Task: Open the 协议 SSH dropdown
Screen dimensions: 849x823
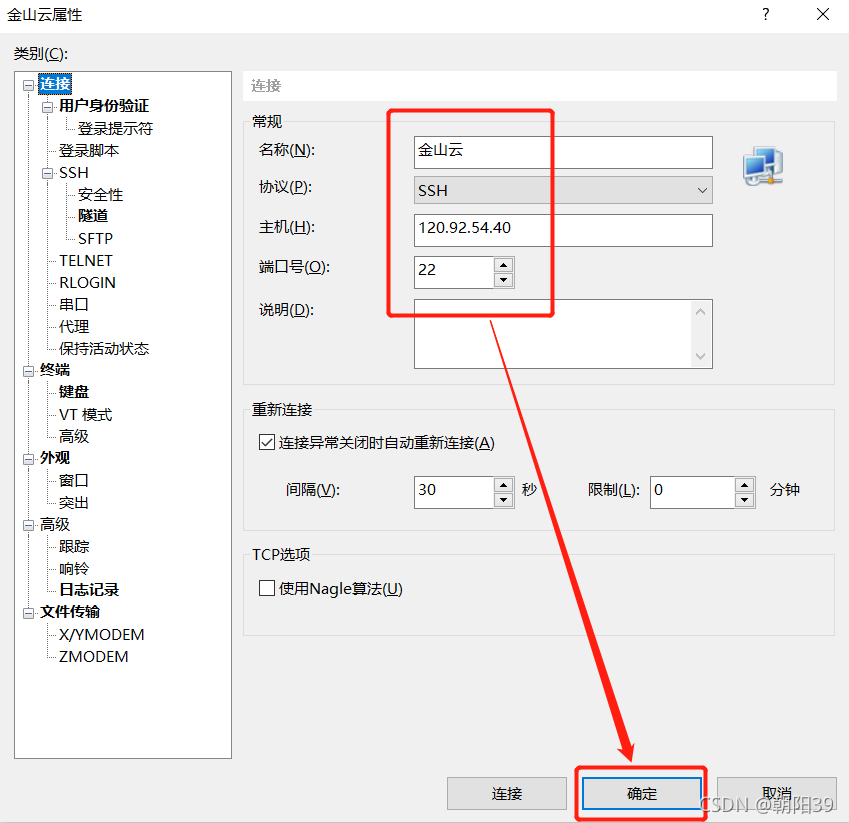Action: click(x=563, y=190)
